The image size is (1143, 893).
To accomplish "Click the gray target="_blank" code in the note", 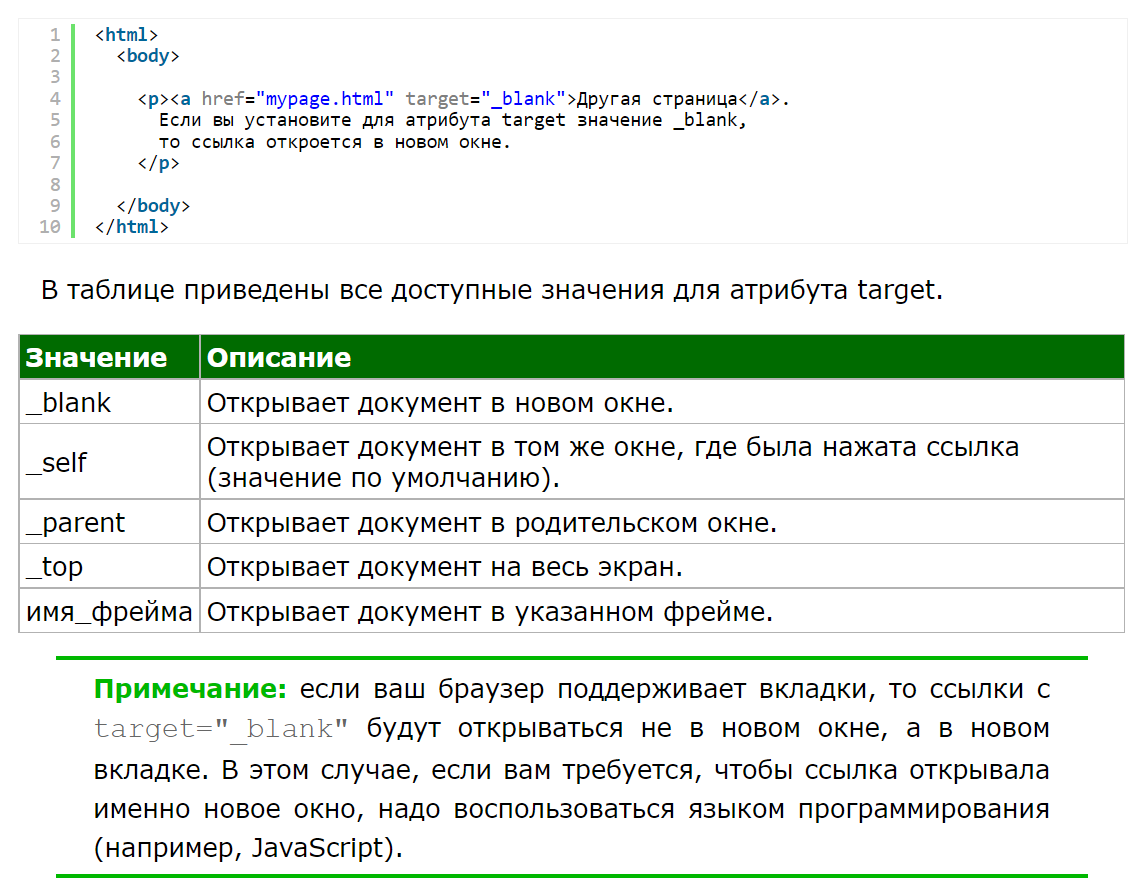I will [x=221, y=728].
